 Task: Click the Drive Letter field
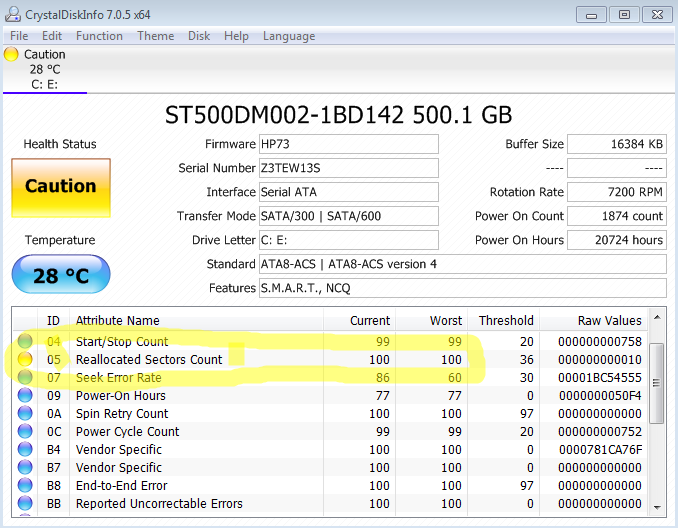click(349, 240)
